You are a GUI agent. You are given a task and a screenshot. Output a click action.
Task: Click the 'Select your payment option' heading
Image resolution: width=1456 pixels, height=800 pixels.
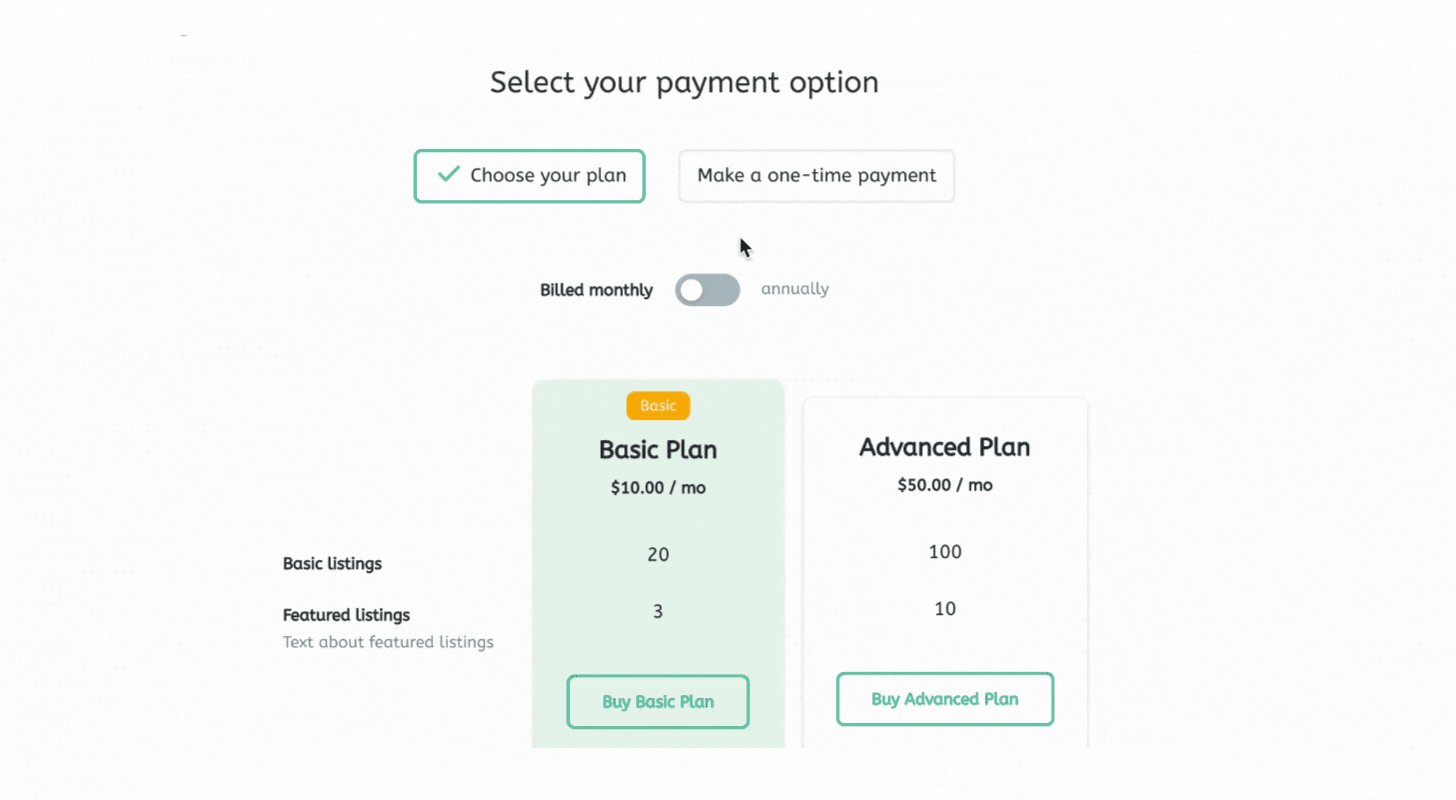tap(684, 82)
